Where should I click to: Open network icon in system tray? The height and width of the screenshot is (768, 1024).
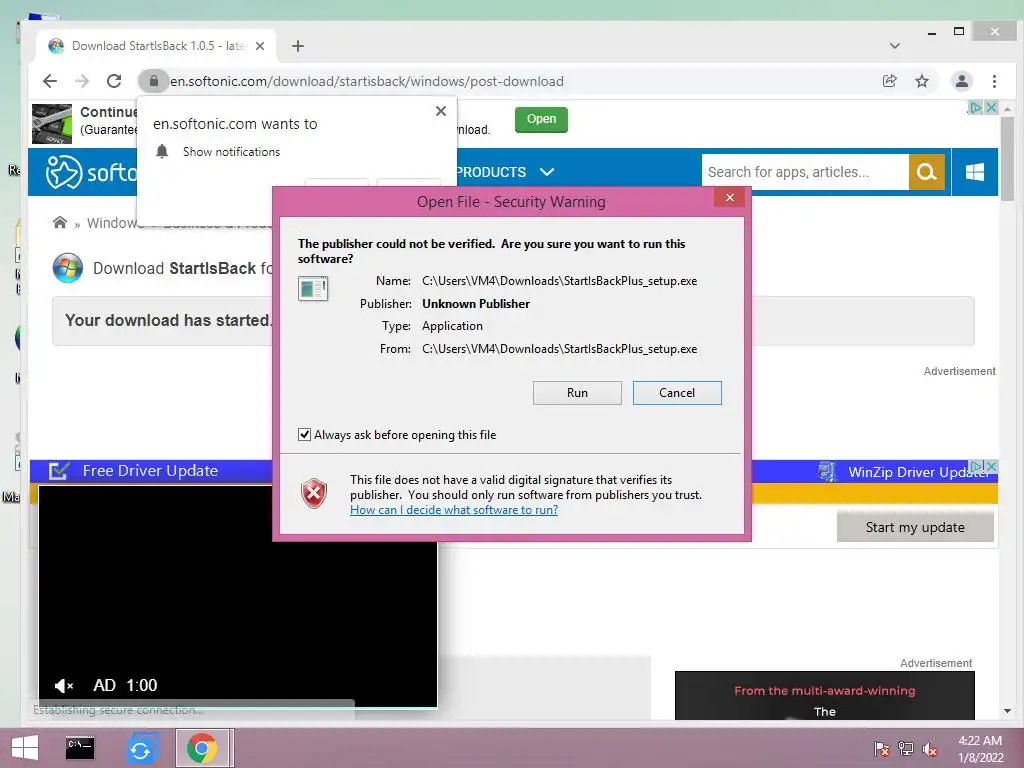[x=906, y=748]
